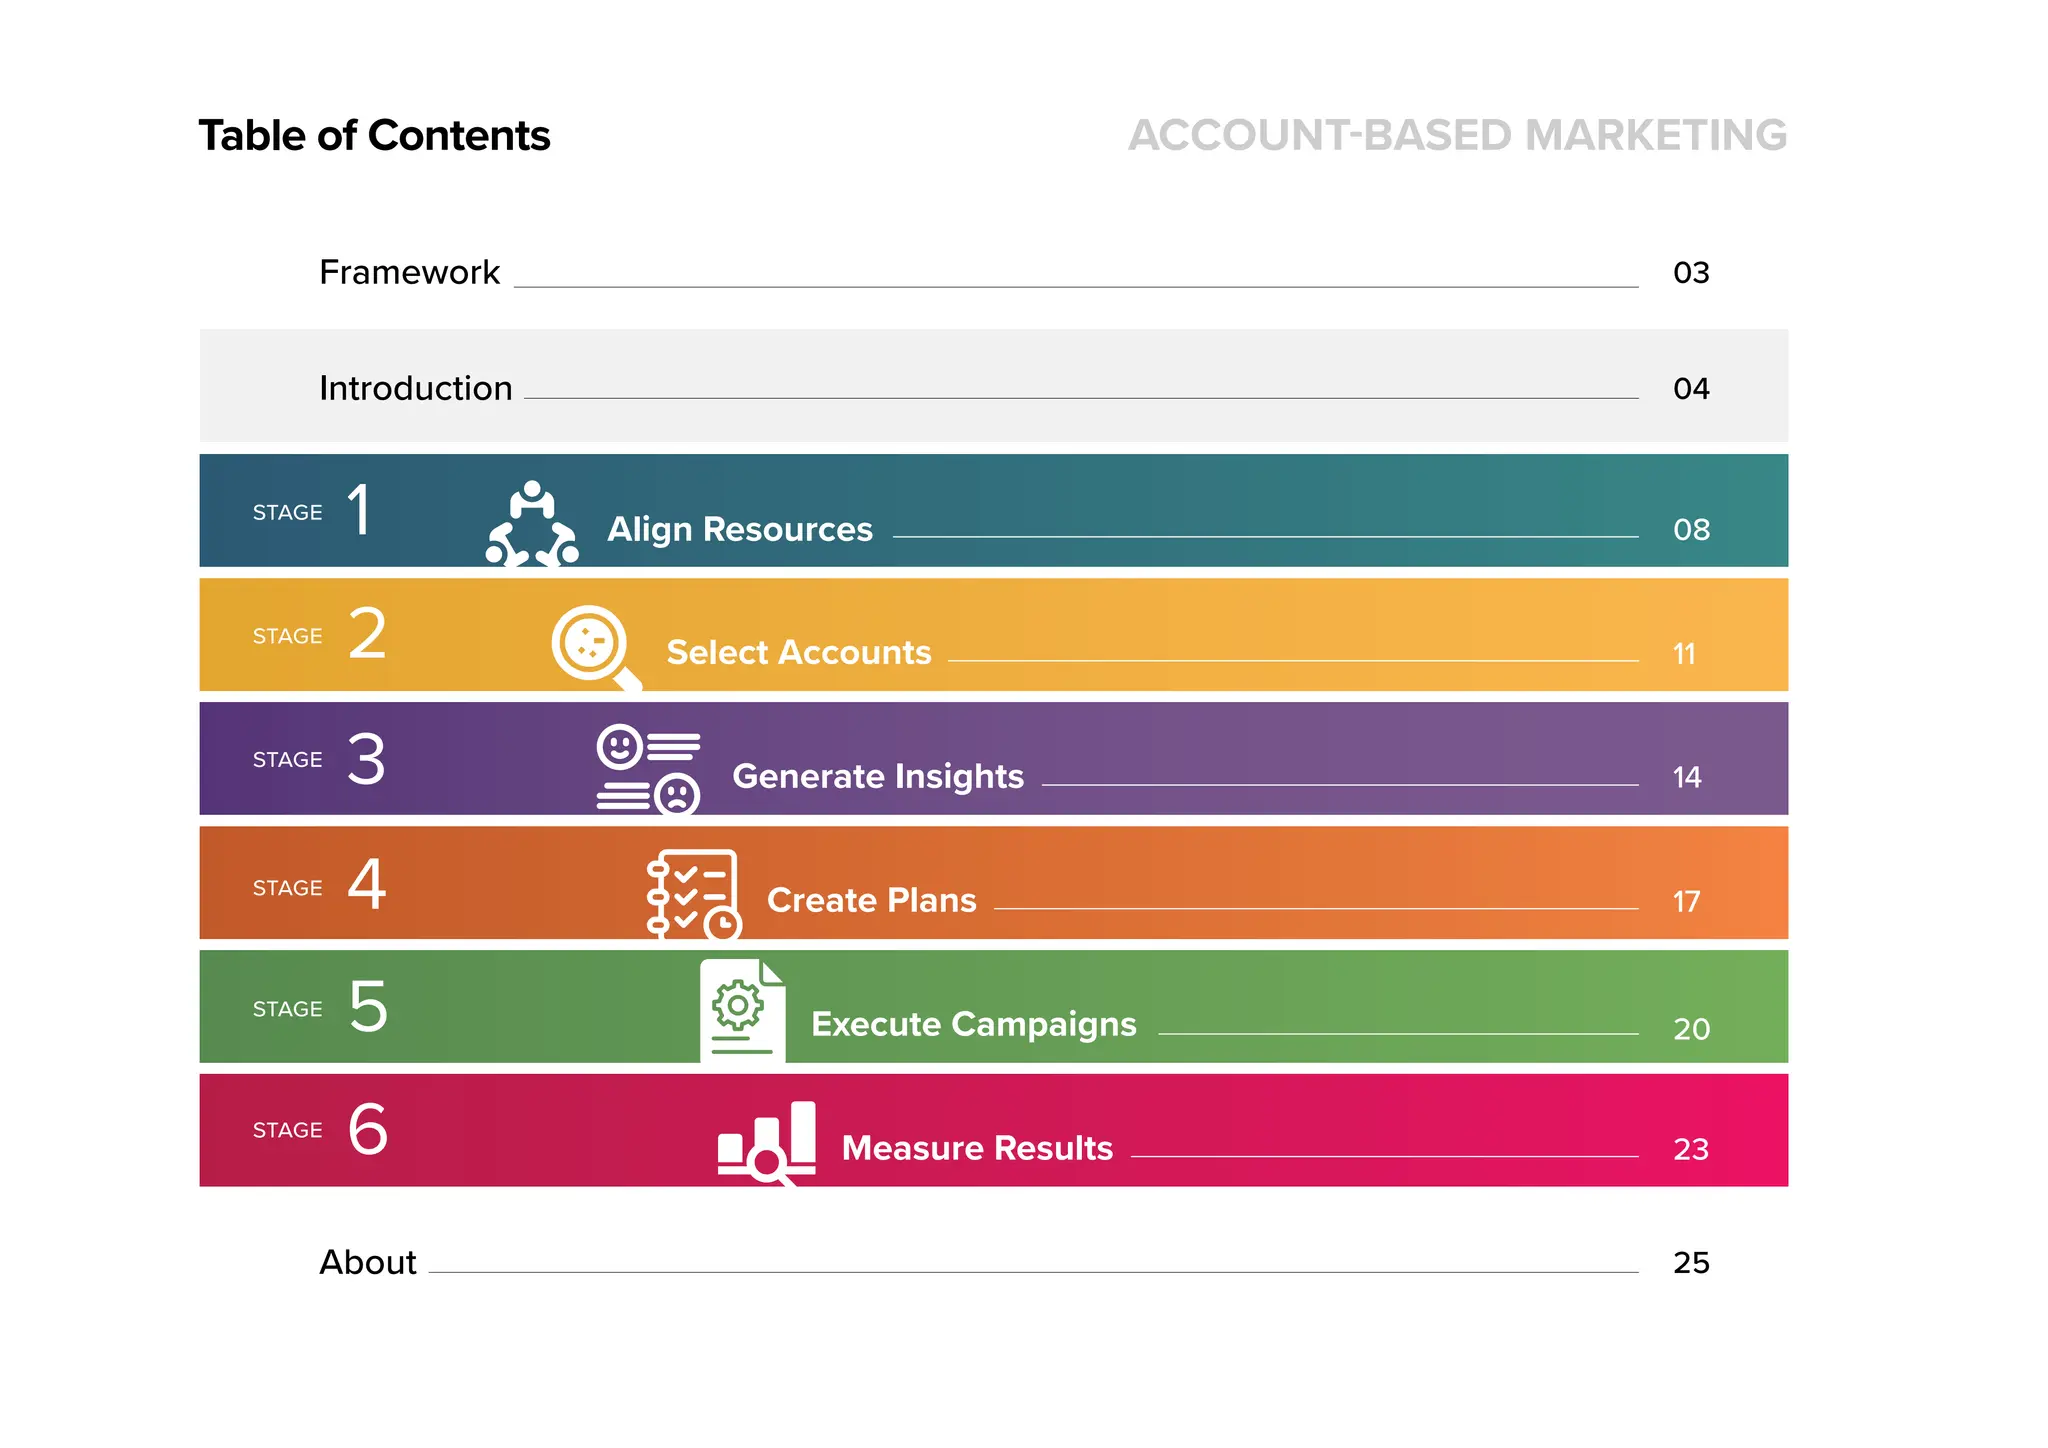Select the Align Resources title
This screenshot has height=1448, width=2048.
pyautogui.click(x=740, y=529)
